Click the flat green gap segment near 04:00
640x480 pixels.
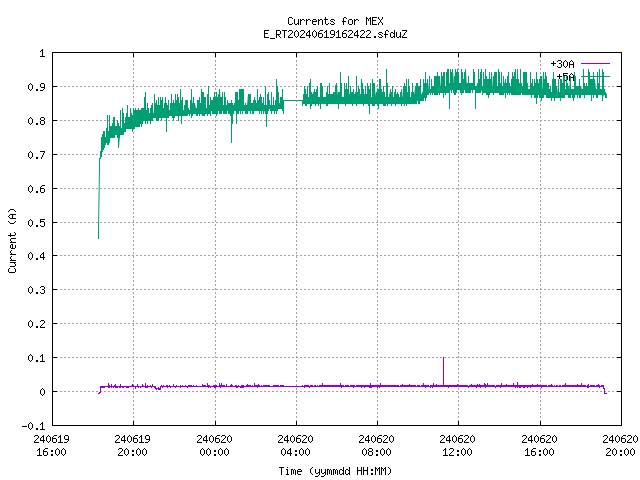click(293, 100)
